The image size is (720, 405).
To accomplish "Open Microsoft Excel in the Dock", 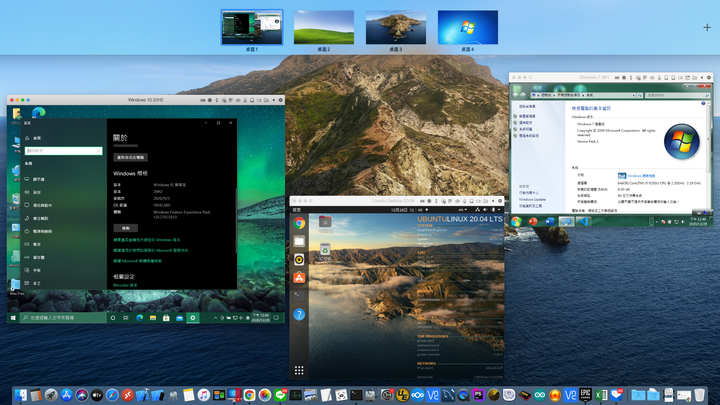I will point(601,395).
